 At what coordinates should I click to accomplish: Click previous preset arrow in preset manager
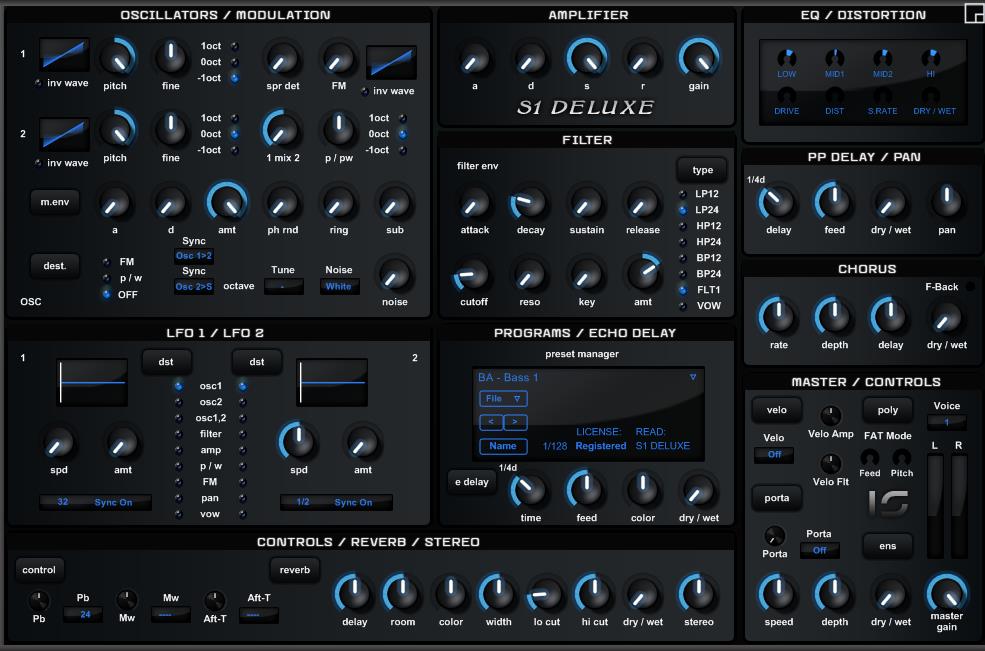click(491, 422)
